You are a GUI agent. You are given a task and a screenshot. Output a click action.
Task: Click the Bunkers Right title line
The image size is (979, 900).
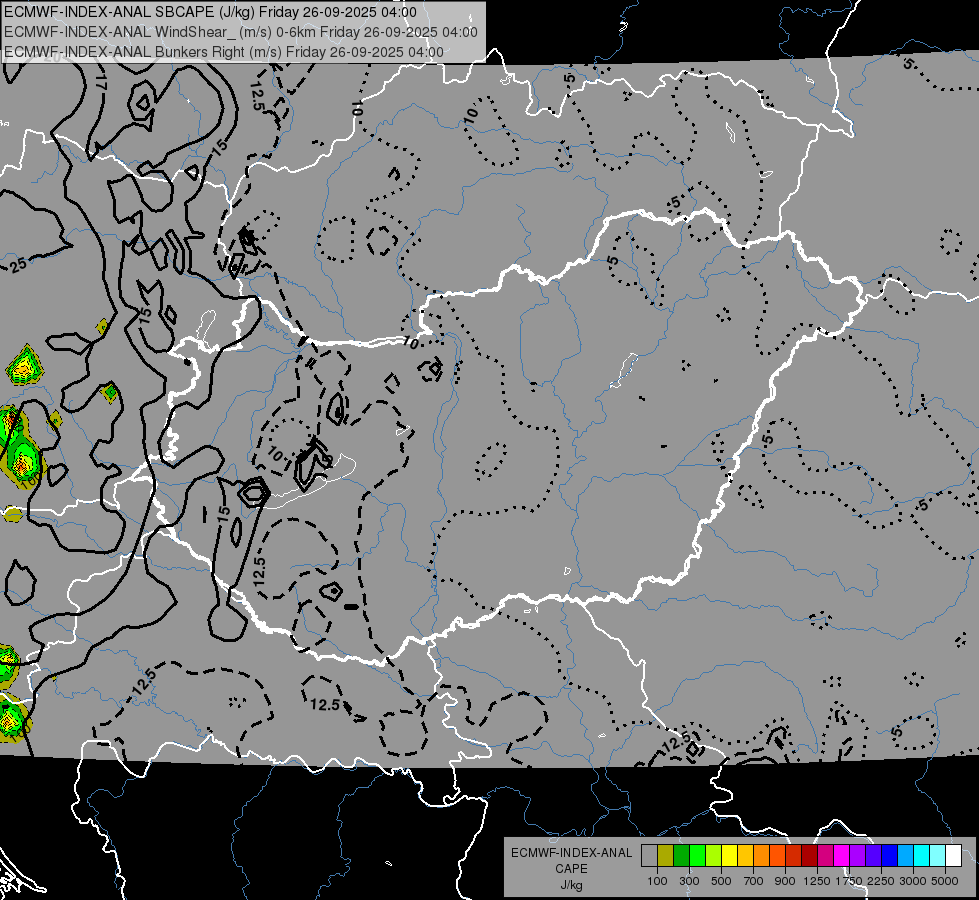click(x=224, y=52)
